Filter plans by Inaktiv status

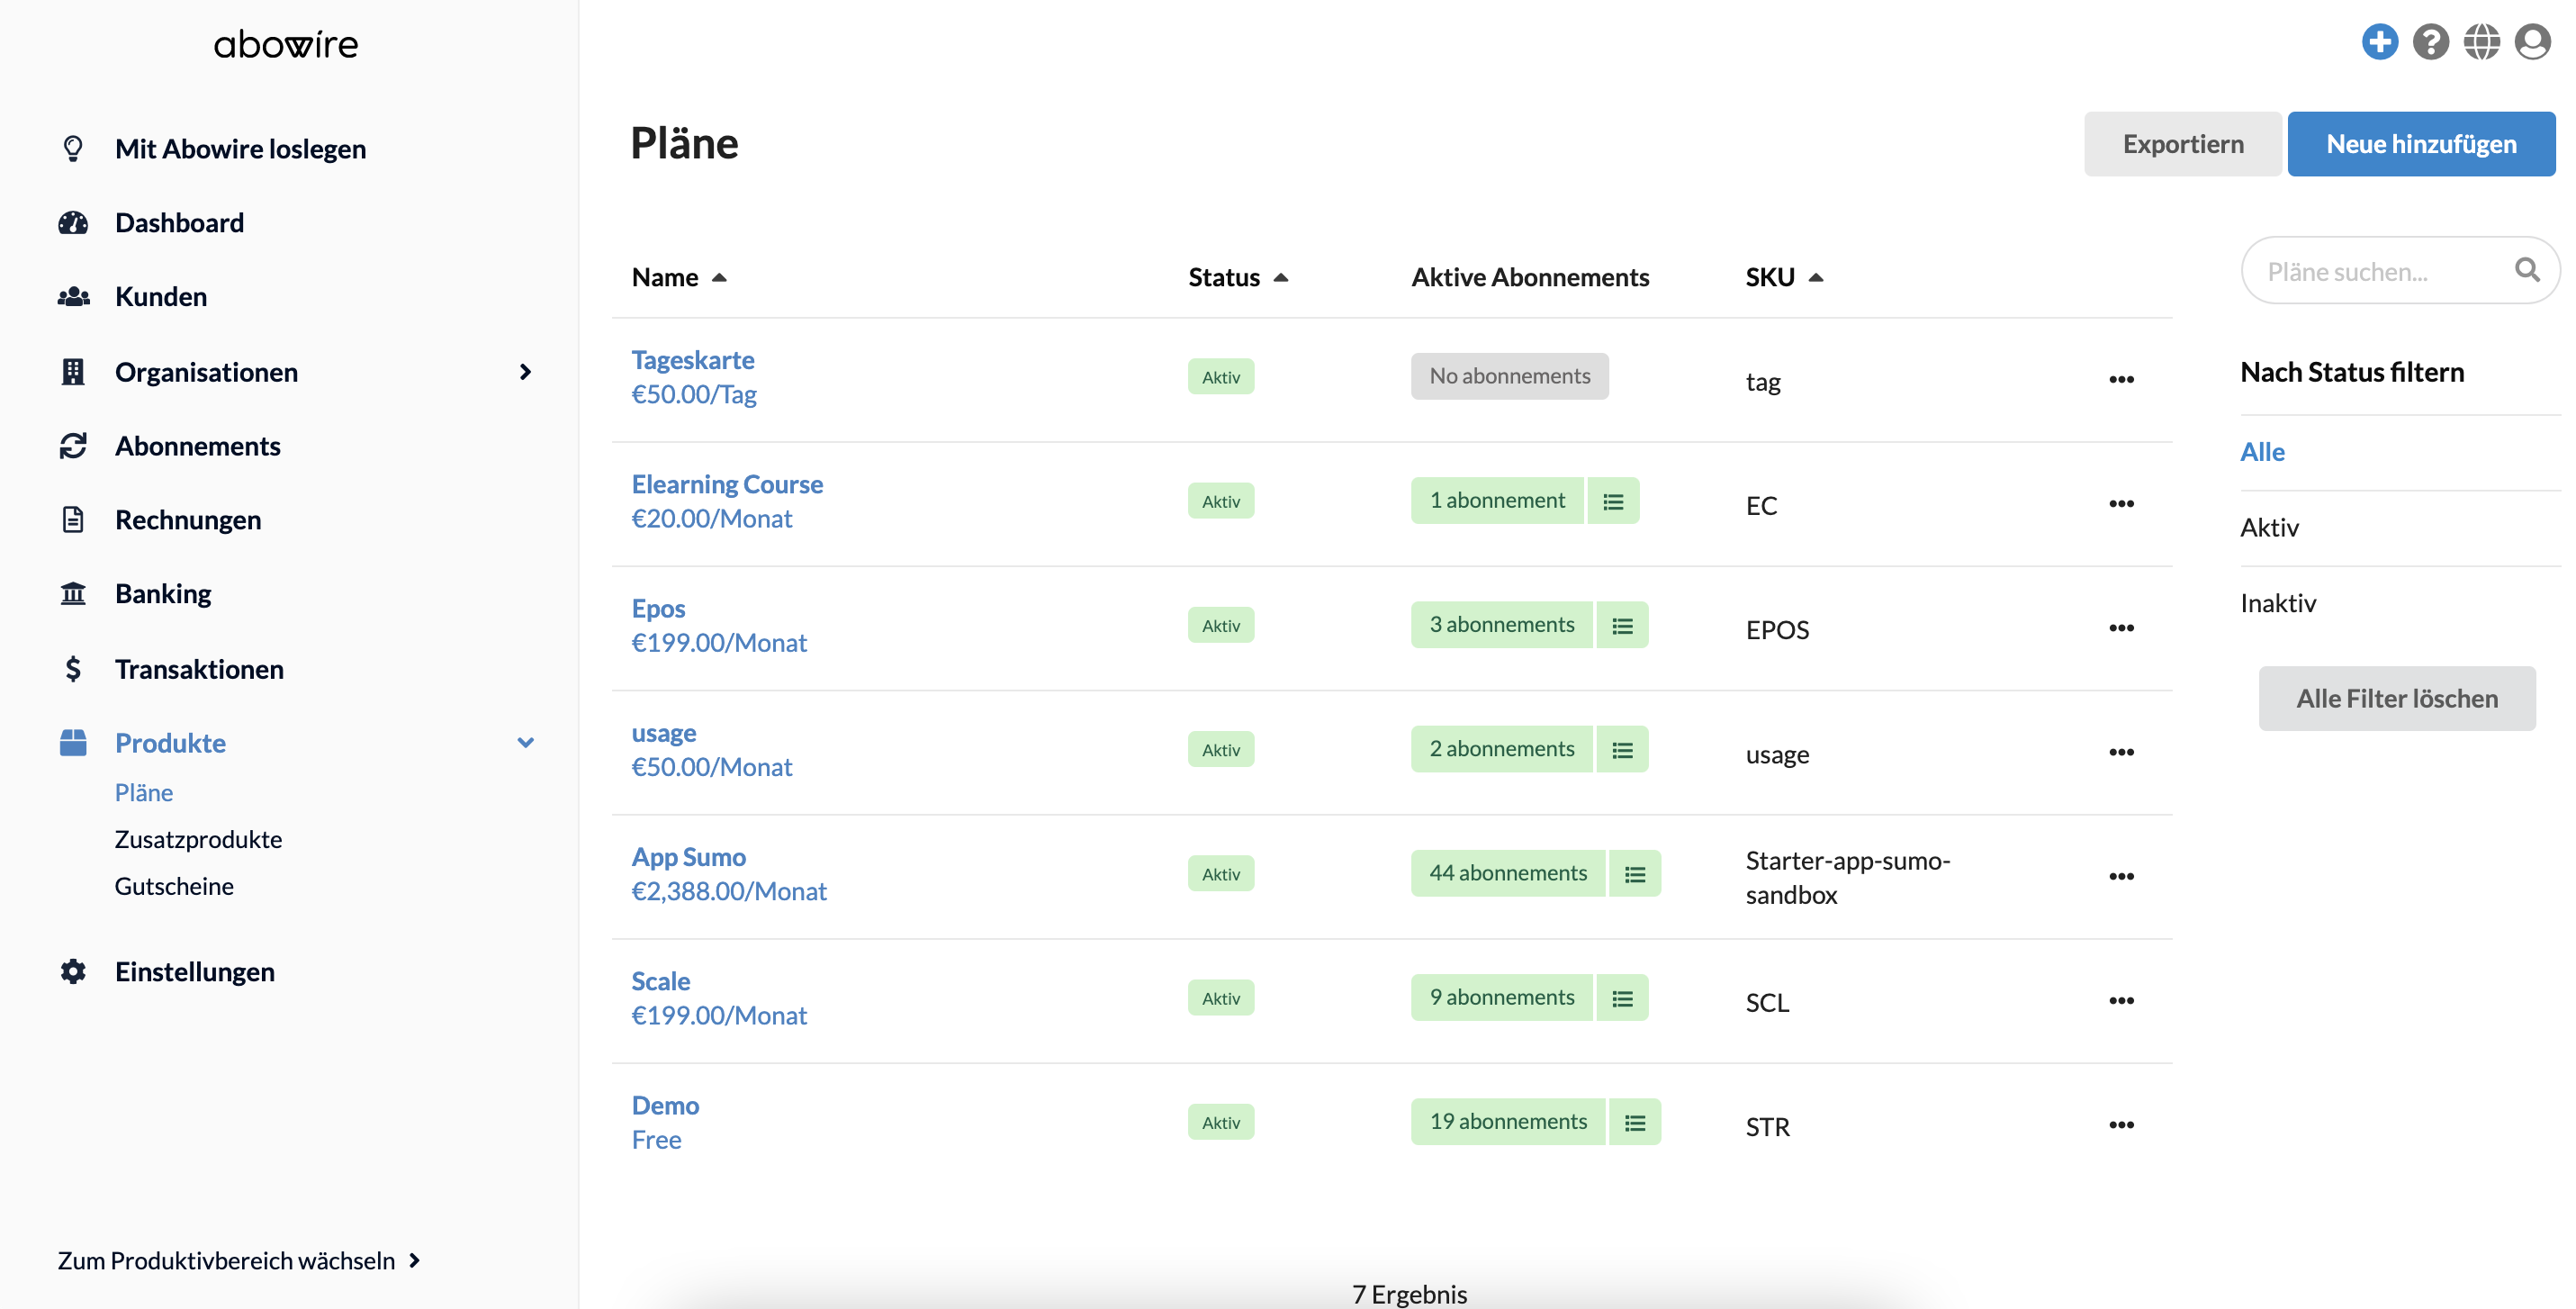click(2278, 603)
